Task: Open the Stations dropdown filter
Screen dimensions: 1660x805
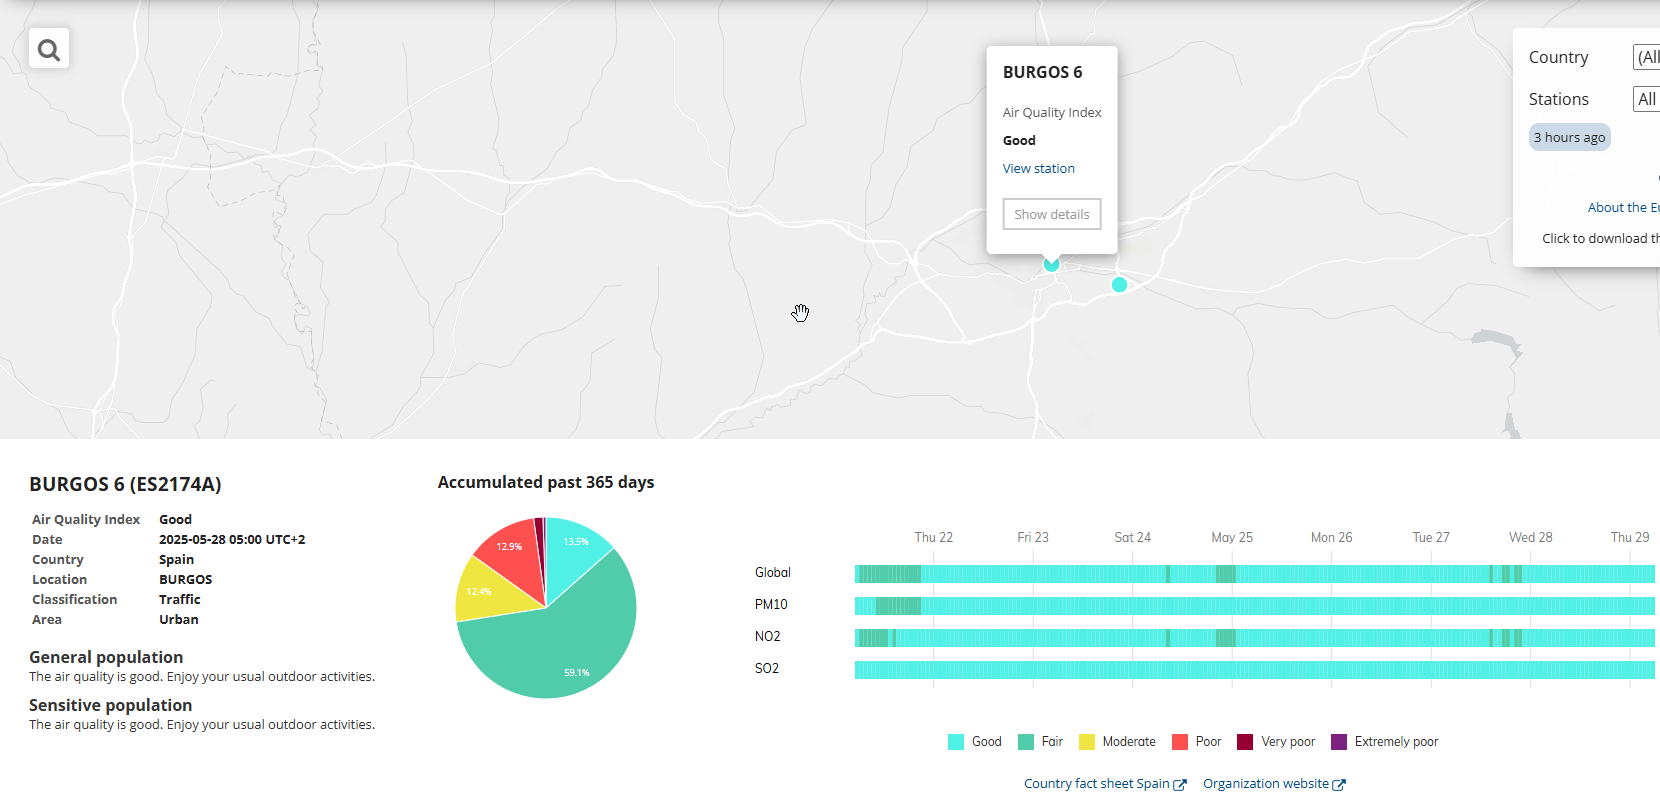Action: 1645,99
